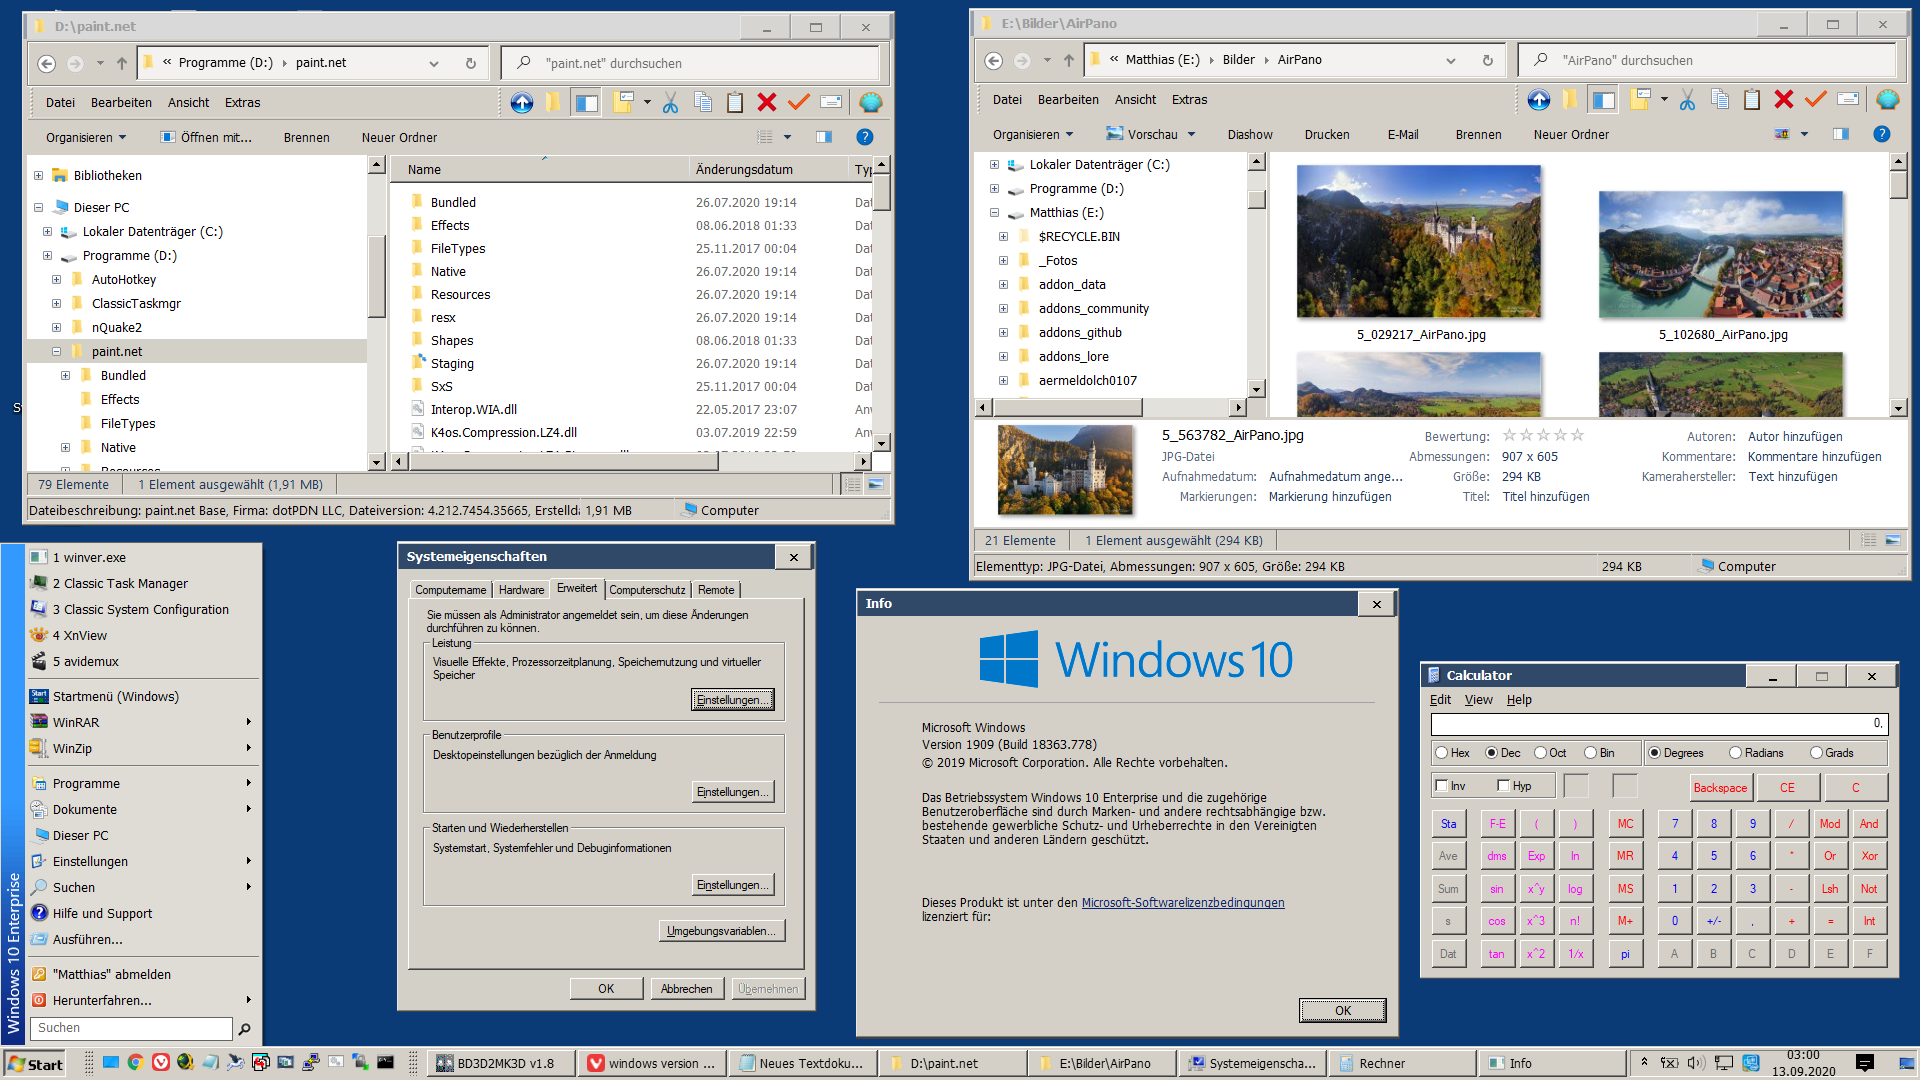Screen dimensions: 1920x1080
Task: Click the horizontal scrollbar thumb in AirPano tree
Action: pos(1067,407)
